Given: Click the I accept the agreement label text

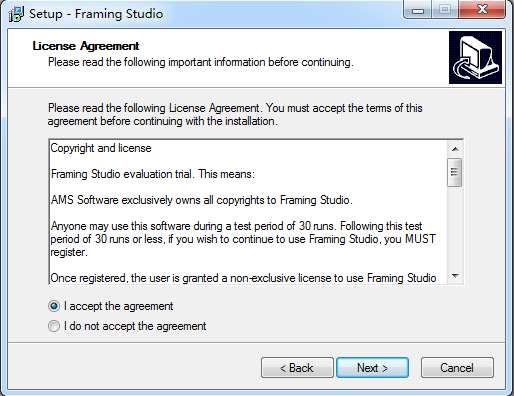Looking at the screenshot, I should coord(119,306).
